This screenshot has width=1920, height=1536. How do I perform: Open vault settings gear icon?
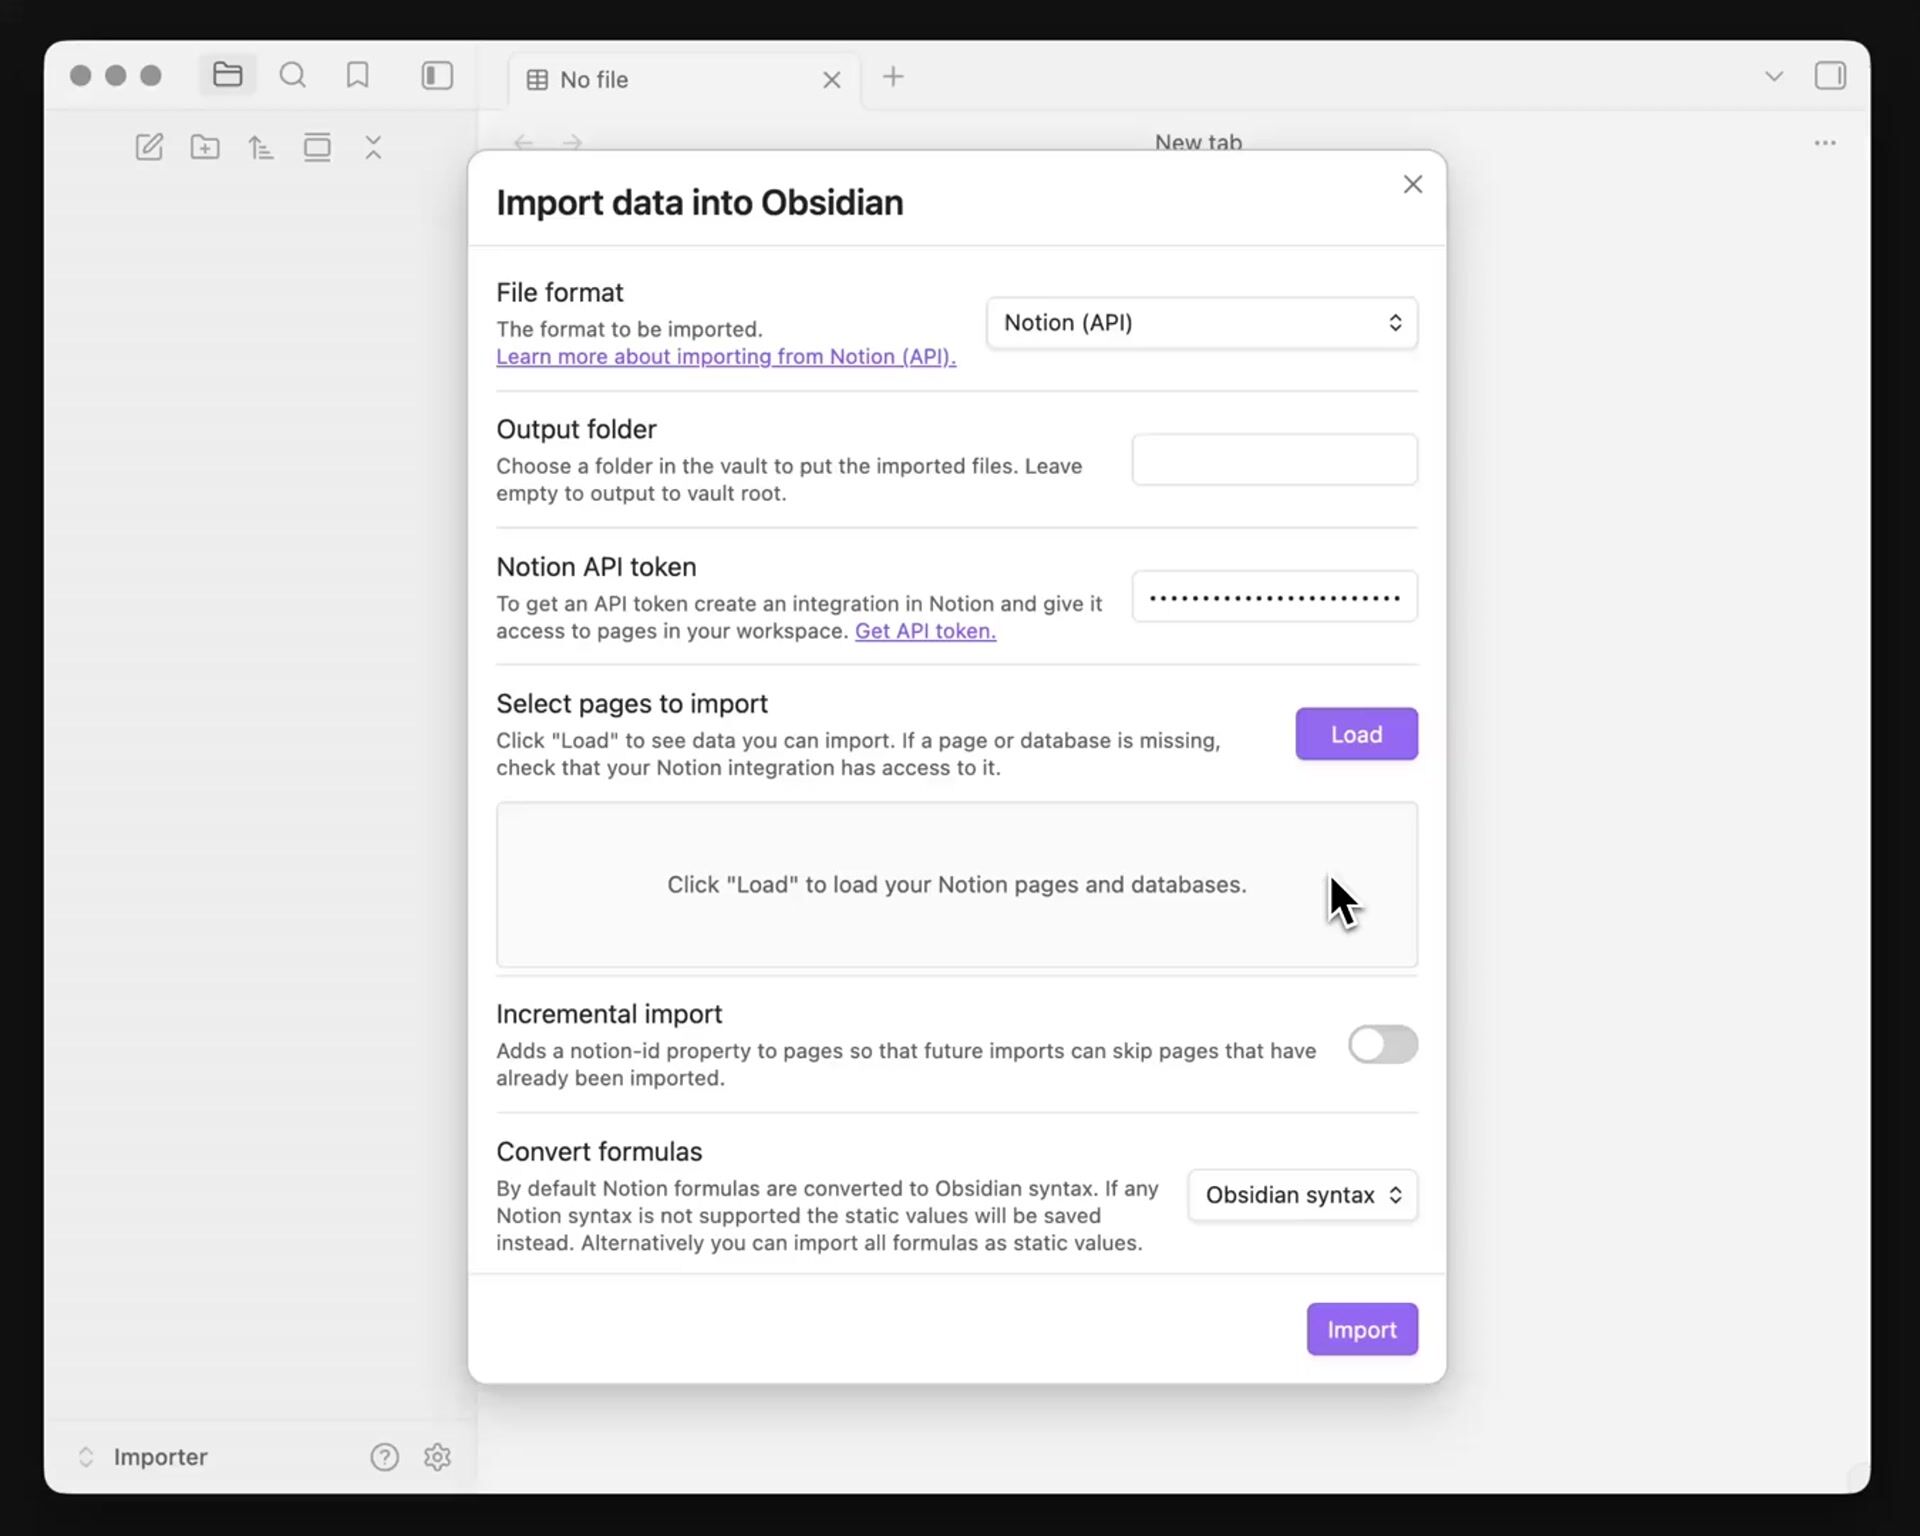(437, 1457)
